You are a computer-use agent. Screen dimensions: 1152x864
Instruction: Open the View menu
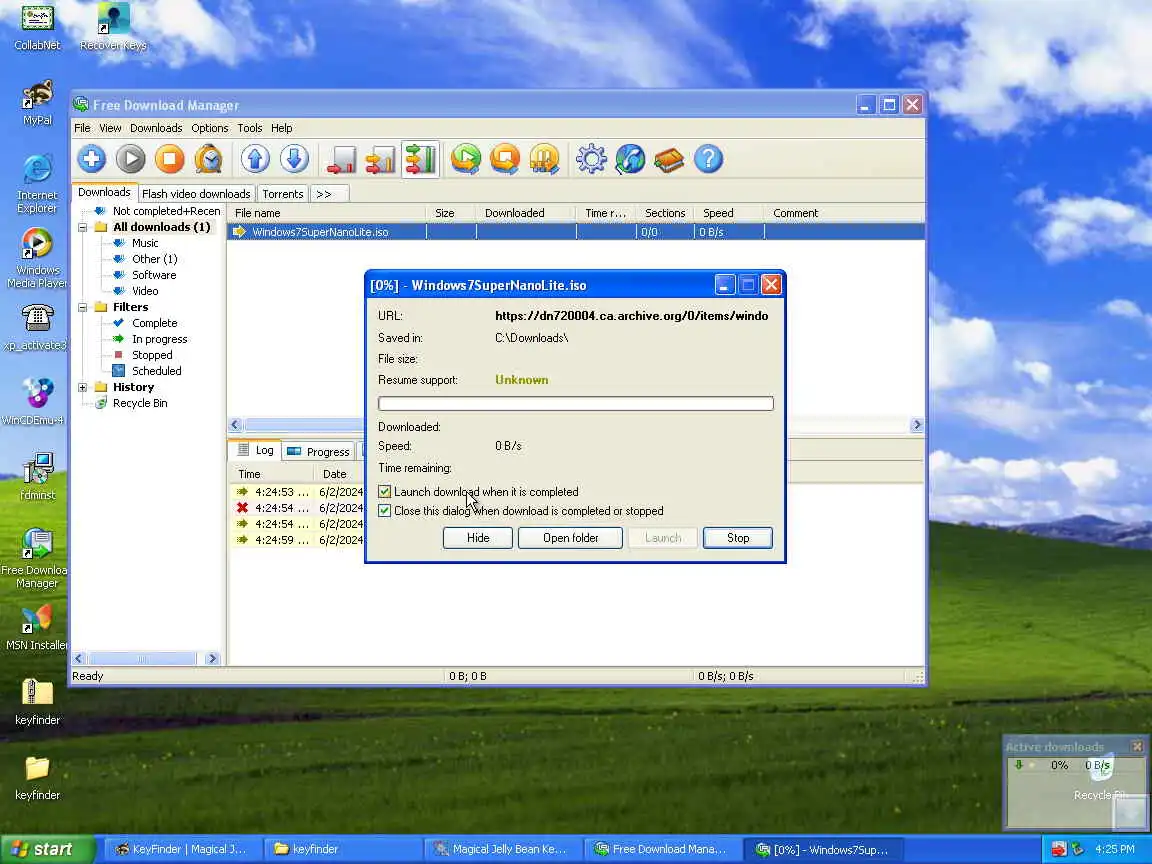point(110,128)
